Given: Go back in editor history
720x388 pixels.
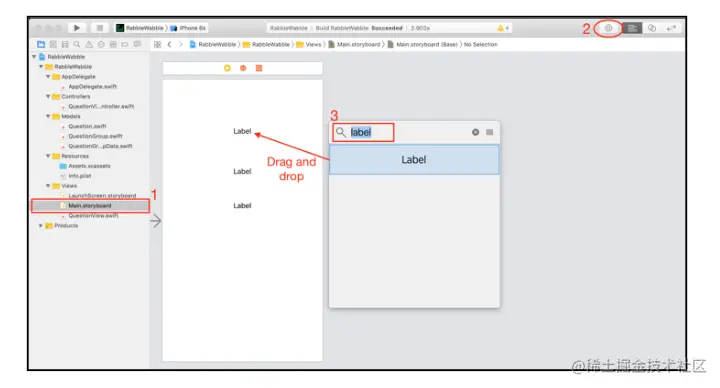Looking at the screenshot, I should pyautogui.click(x=169, y=45).
